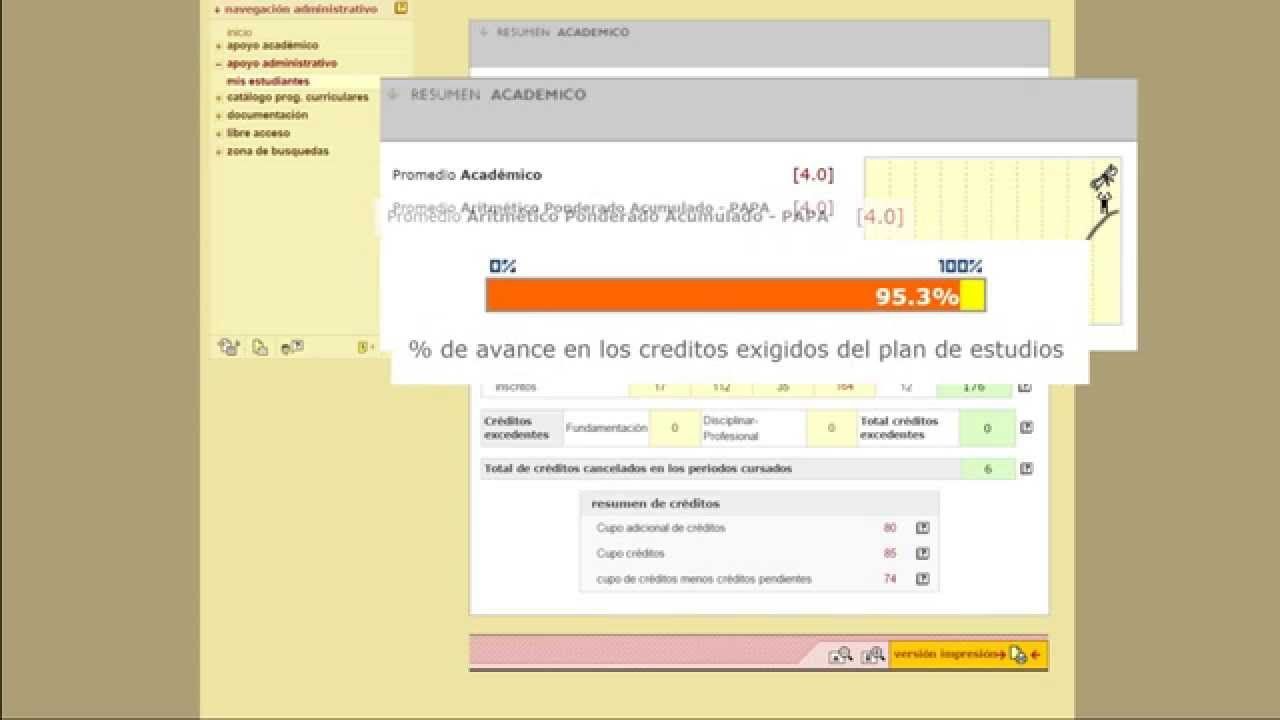Open info icon on the Cupo créditos row
The width and height of the screenshot is (1280, 720).
point(923,553)
